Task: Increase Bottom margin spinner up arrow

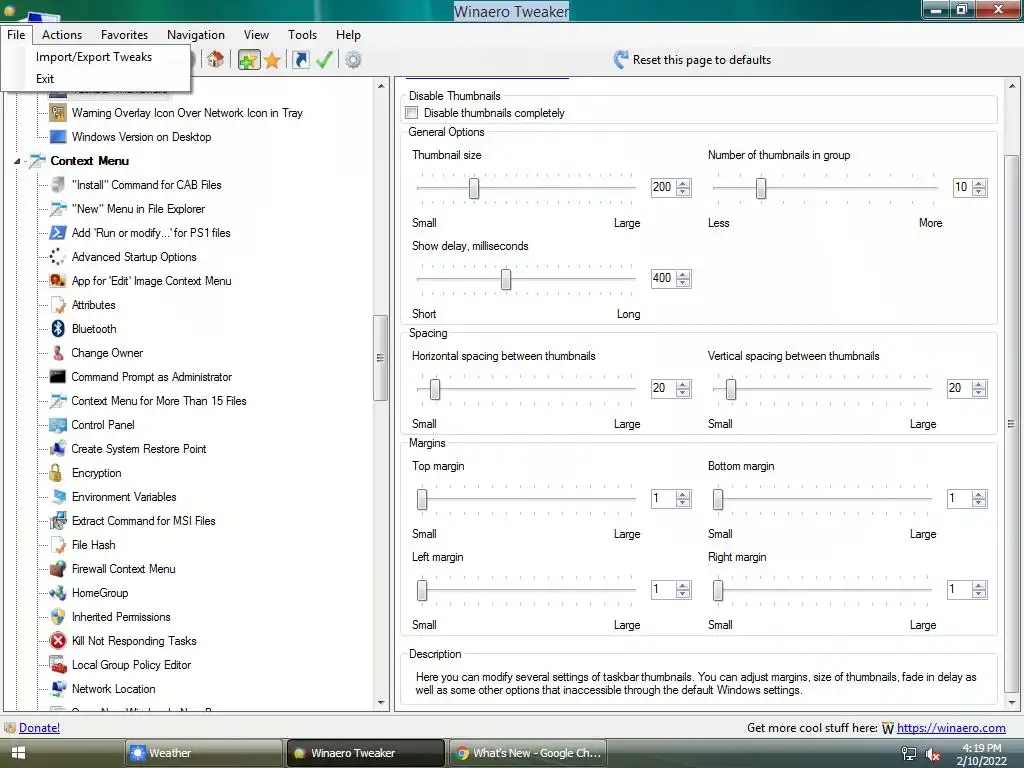Action: [978, 495]
